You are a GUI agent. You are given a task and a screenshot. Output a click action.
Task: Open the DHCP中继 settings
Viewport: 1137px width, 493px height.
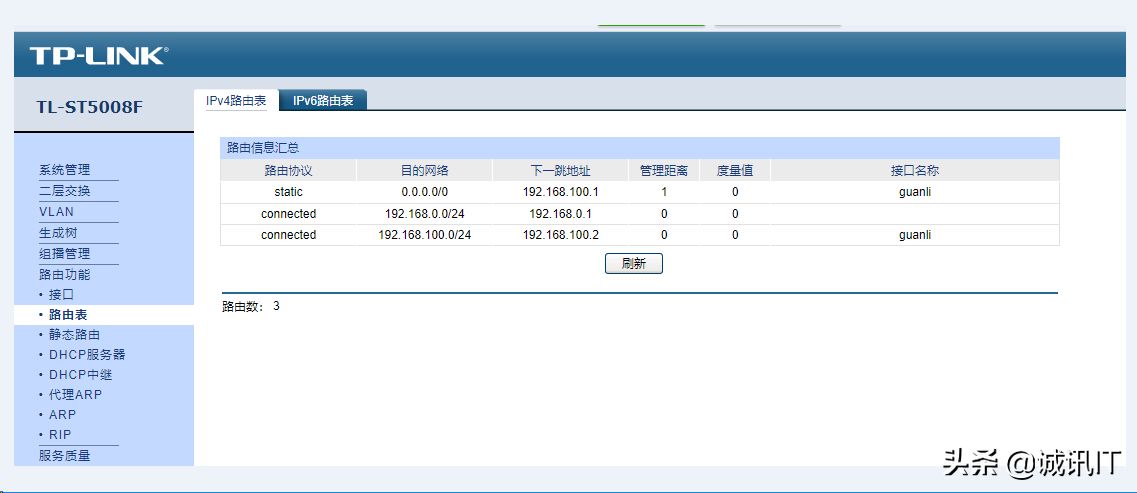pos(80,375)
